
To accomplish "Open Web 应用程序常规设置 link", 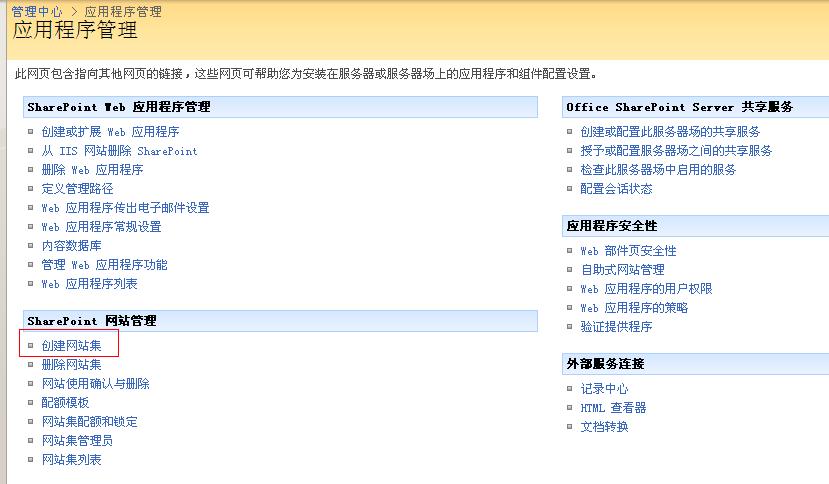I will pyautogui.click(x=102, y=227).
